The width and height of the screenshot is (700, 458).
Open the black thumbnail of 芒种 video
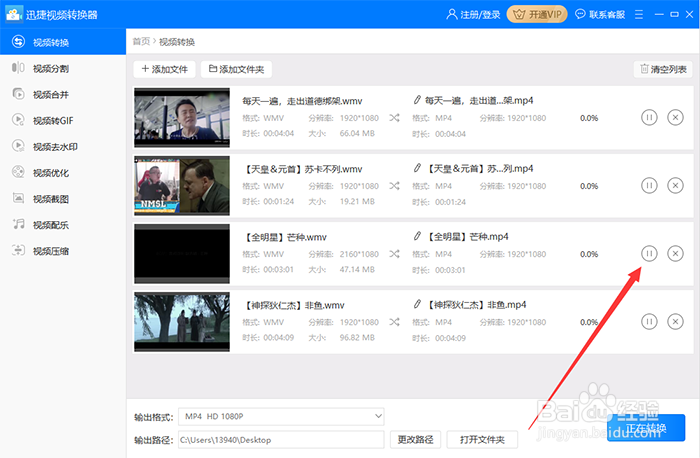182,254
